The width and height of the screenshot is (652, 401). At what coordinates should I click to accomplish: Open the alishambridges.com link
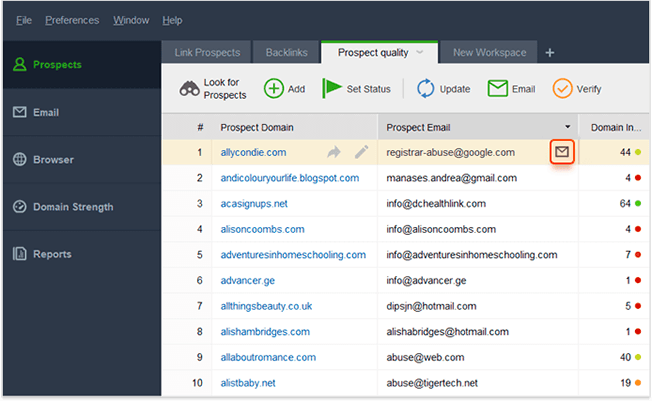(265, 332)
